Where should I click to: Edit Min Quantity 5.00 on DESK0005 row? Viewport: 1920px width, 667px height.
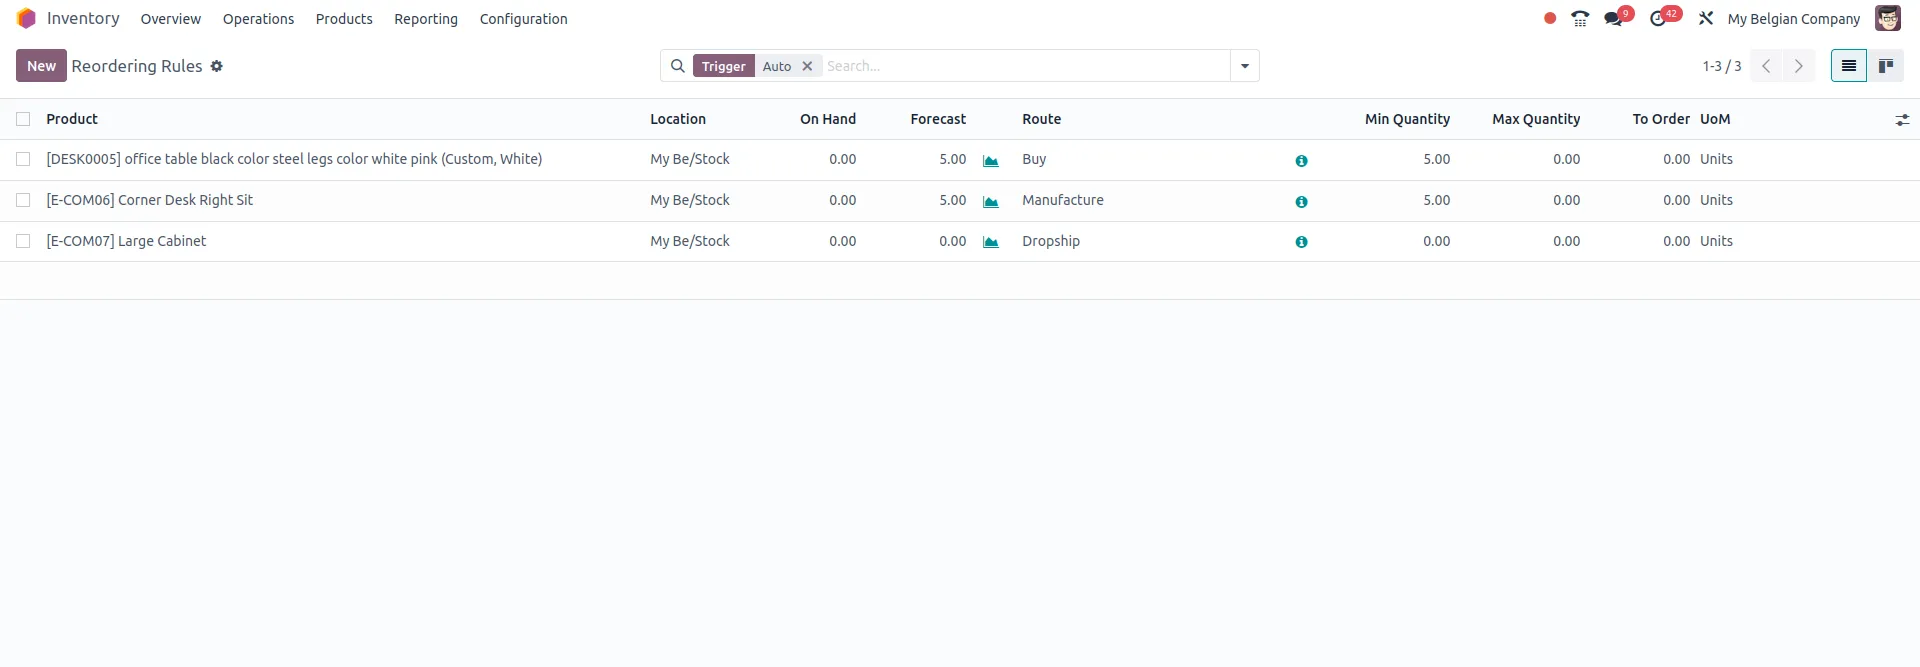(1436, 159)
